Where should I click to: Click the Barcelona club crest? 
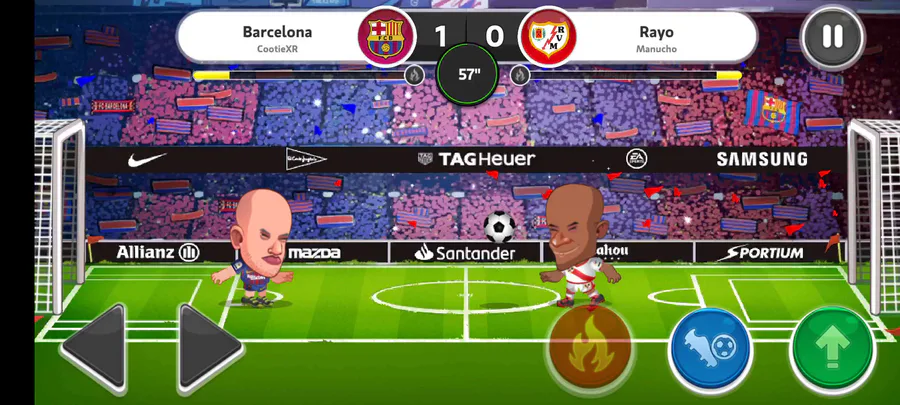tap(385, 37)
